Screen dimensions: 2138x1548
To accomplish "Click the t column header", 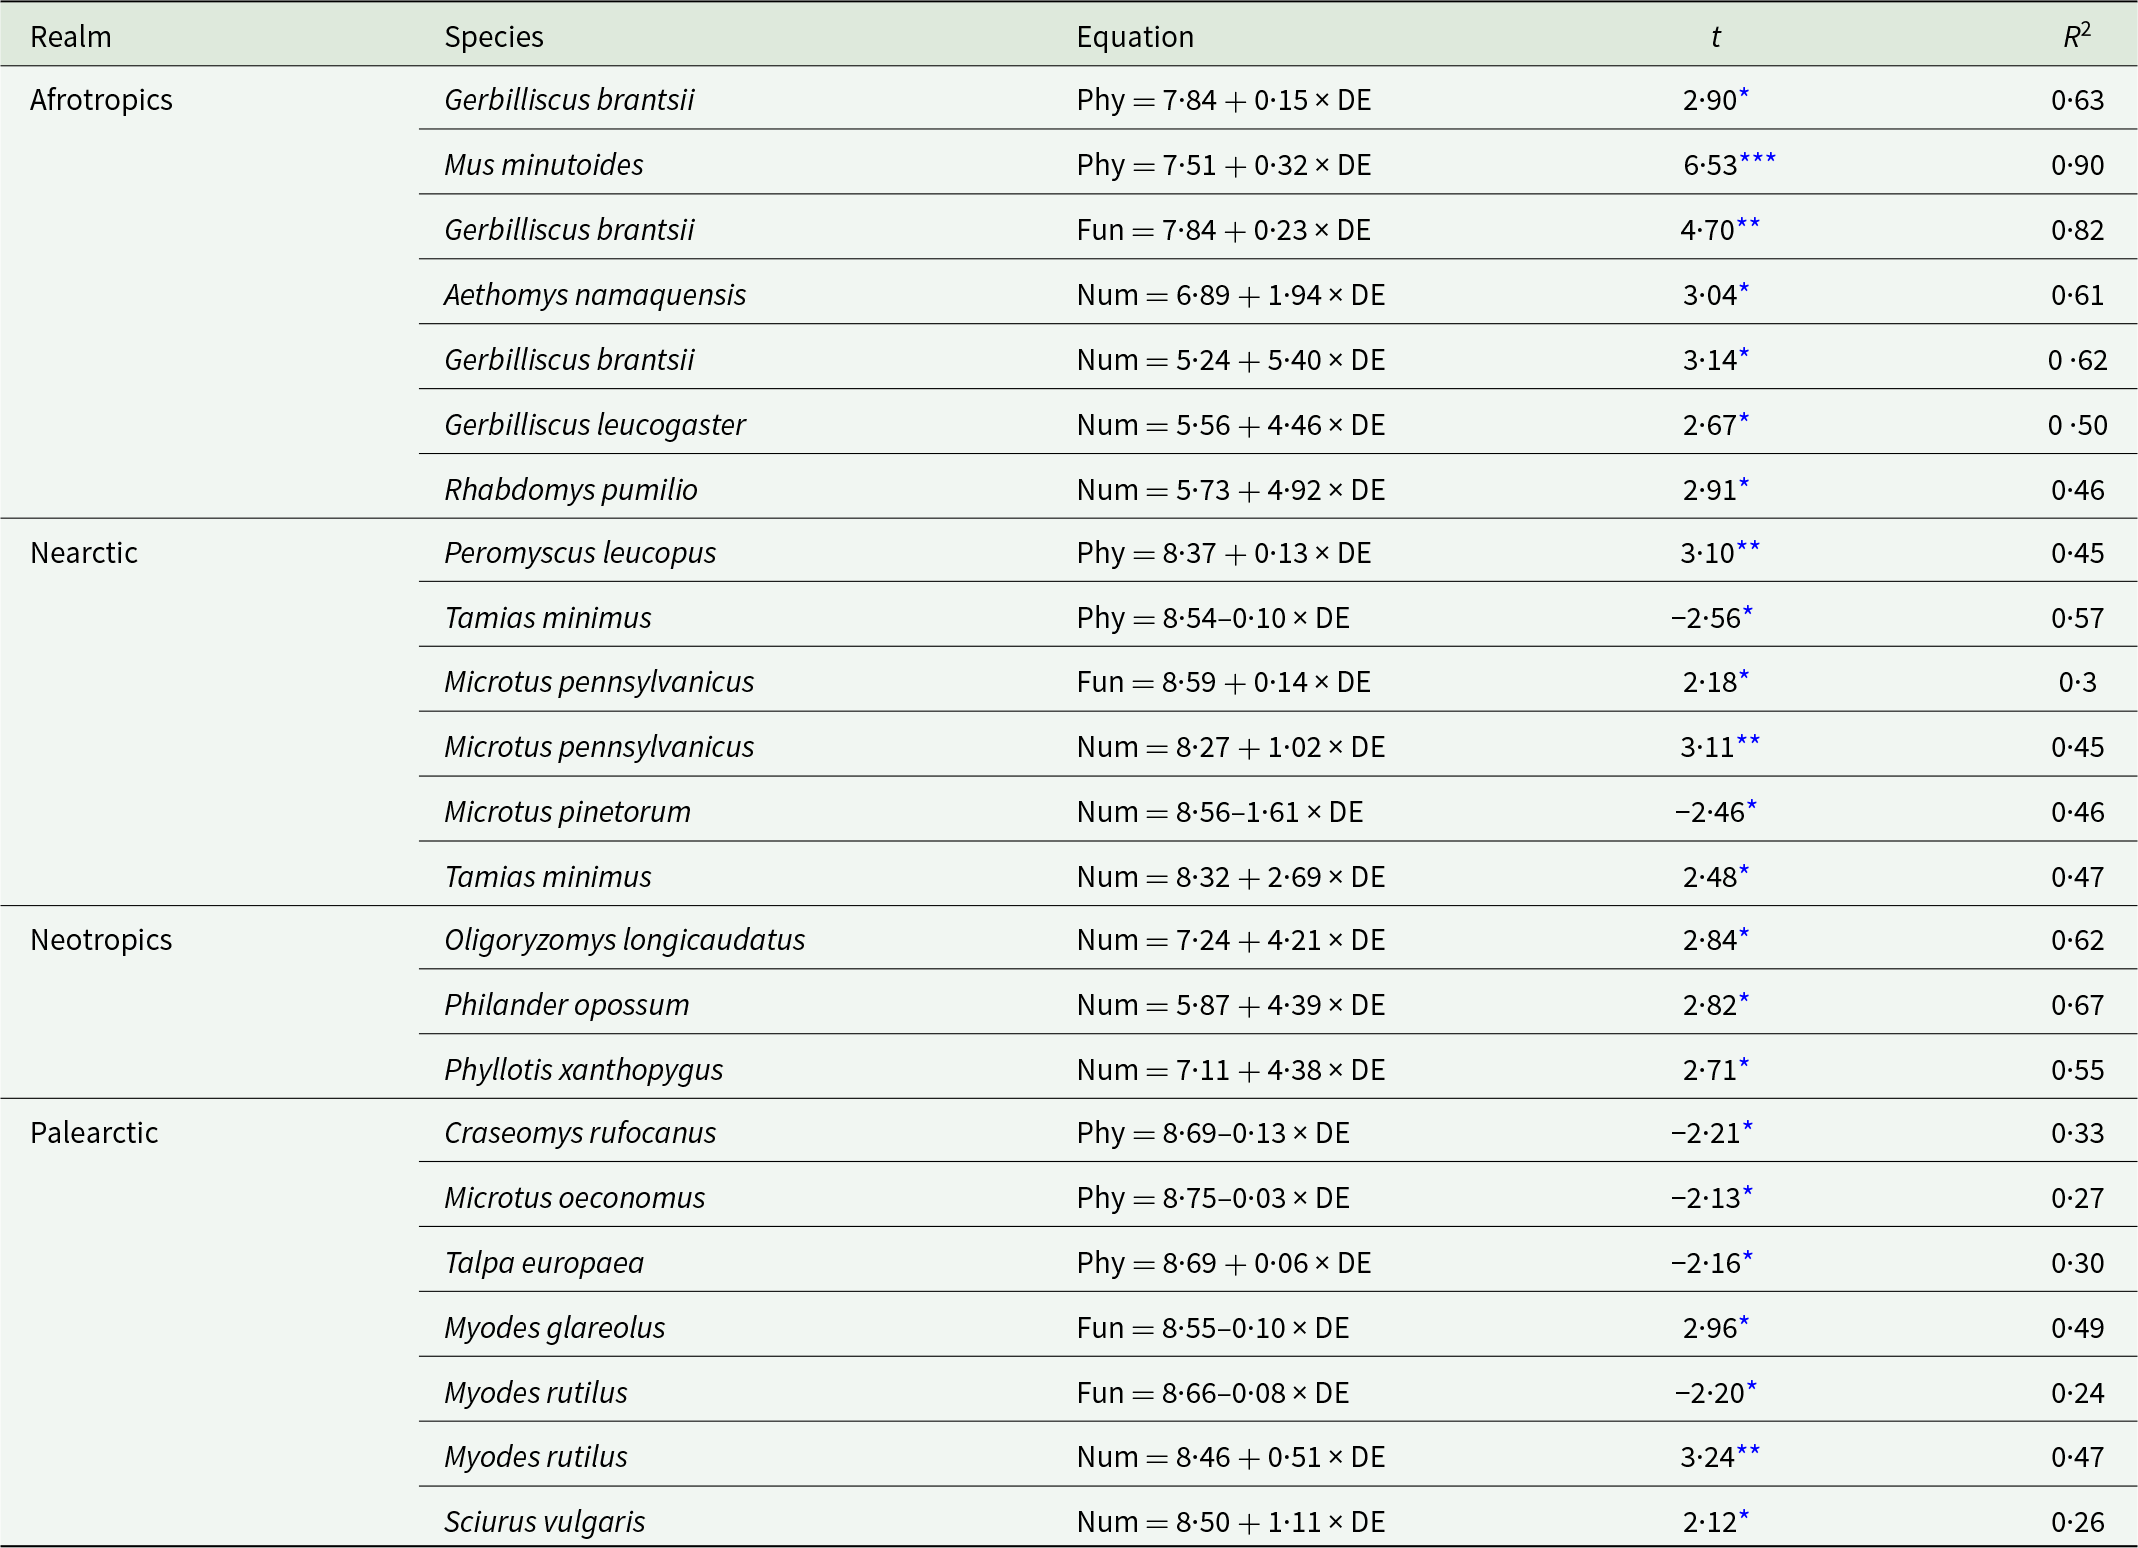I will coord(1715,37).
